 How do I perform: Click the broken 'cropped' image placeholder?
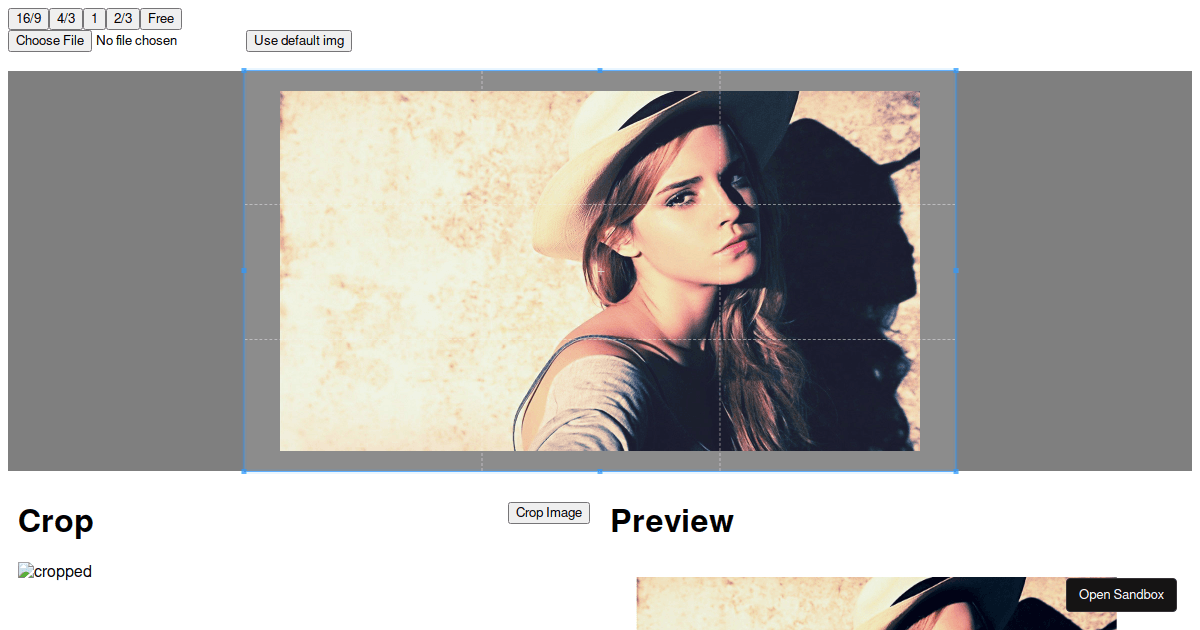pos(55,572)
